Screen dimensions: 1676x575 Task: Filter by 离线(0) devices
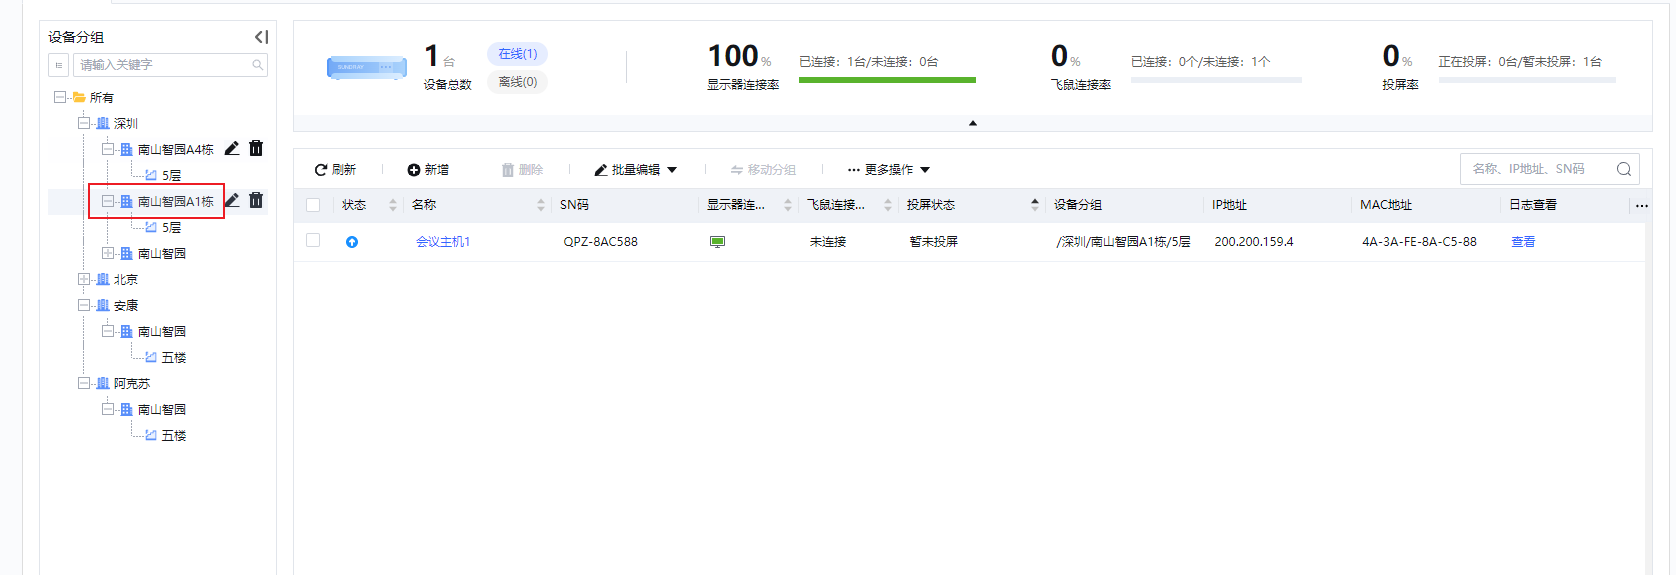[517, 82]
